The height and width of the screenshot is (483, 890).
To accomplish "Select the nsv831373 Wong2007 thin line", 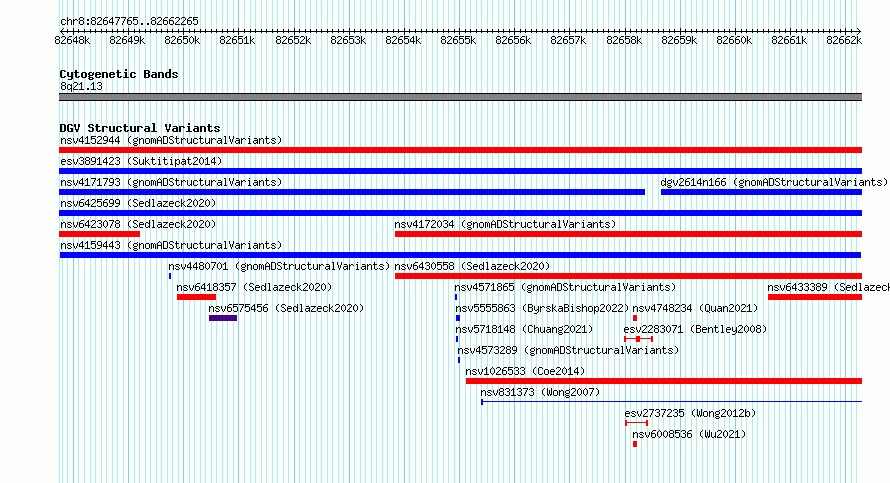I will (x=671, y=402).
